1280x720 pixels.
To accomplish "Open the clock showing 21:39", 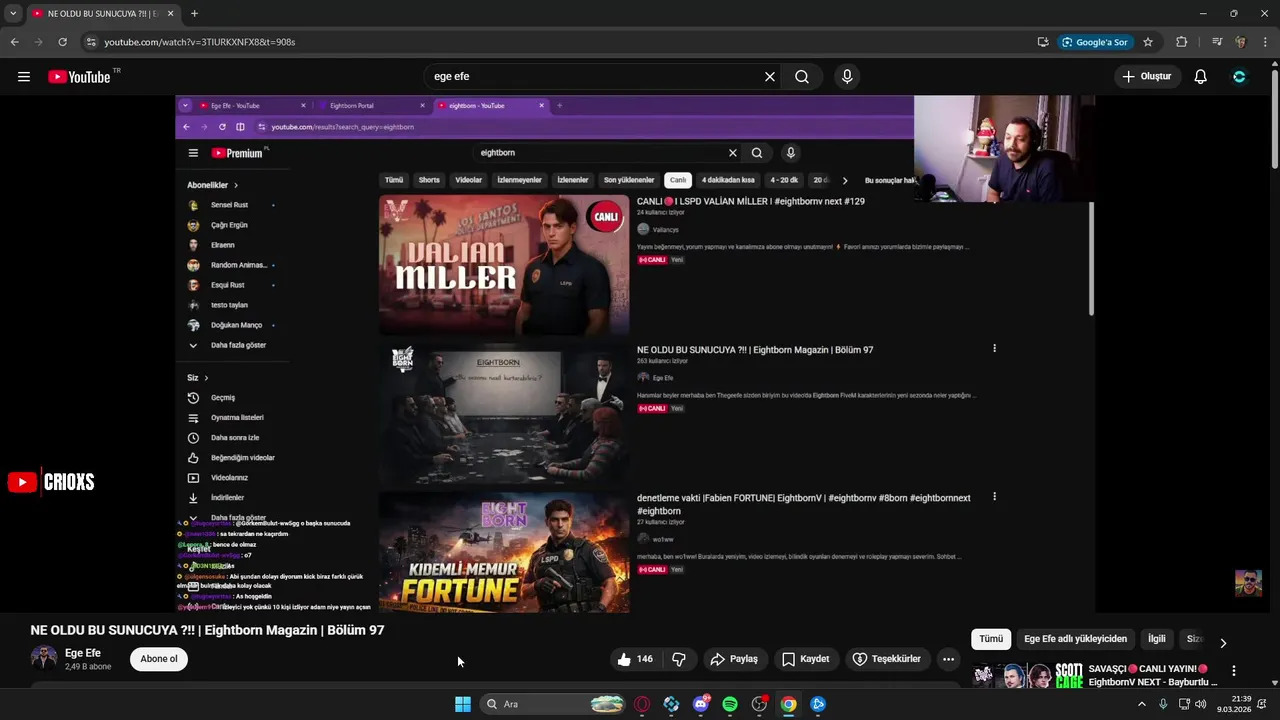I will [1234, 704].
